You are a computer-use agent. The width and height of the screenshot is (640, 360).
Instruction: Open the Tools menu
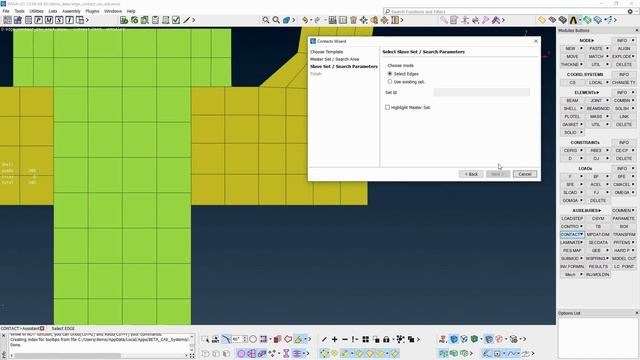click(19, 11)
